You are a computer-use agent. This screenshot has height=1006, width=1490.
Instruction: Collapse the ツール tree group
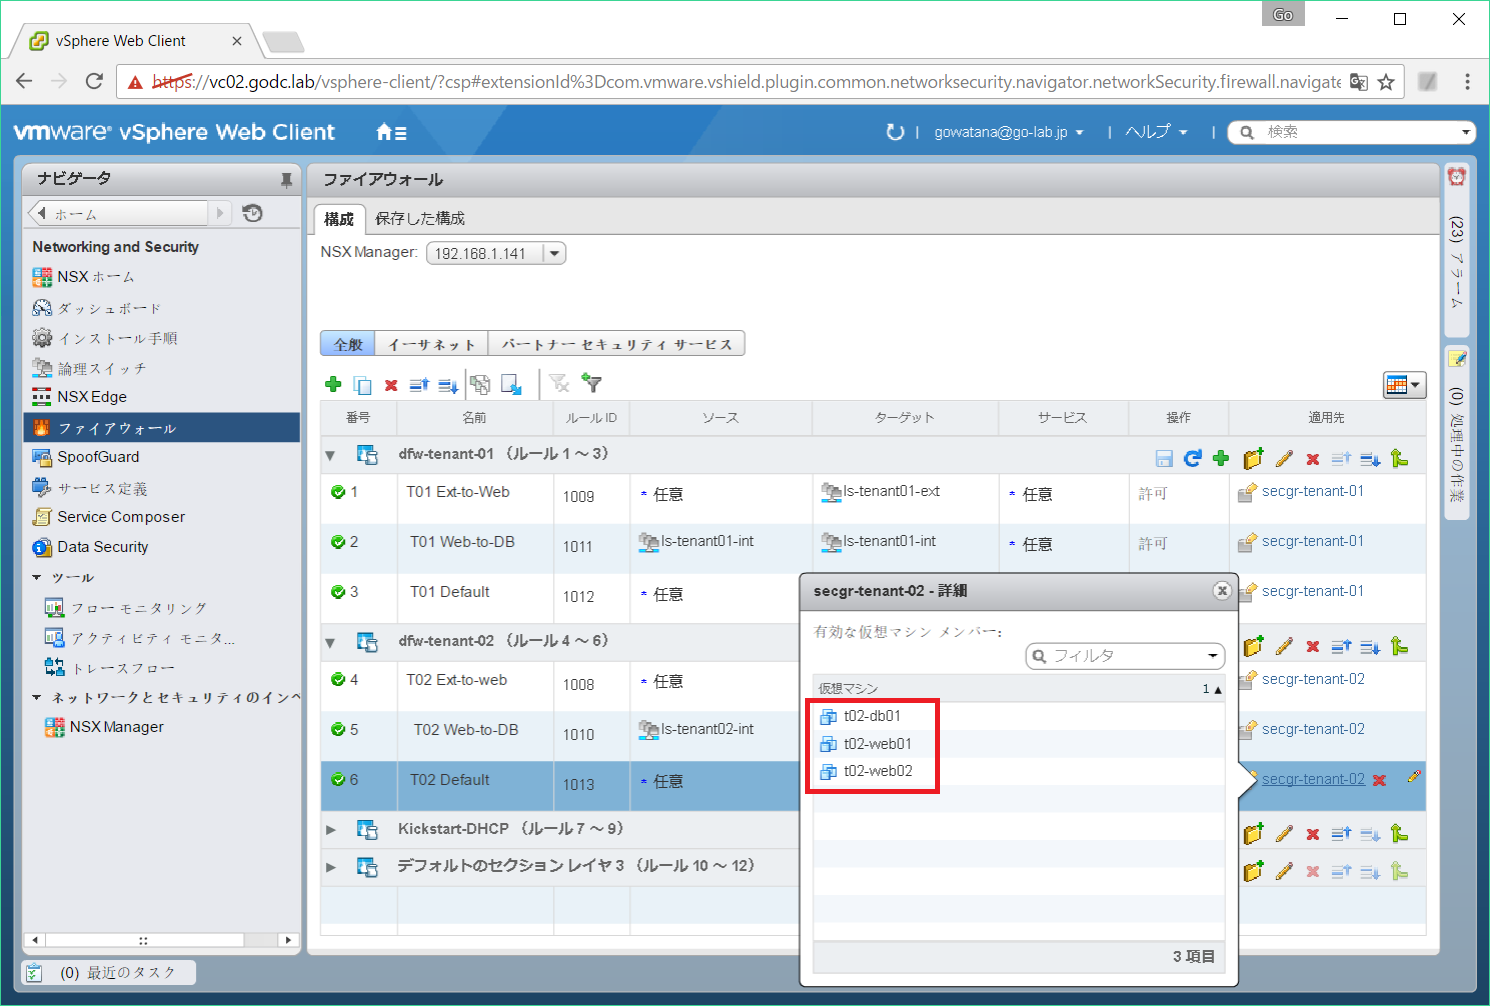pyautogui.click(x=37, y=577)
